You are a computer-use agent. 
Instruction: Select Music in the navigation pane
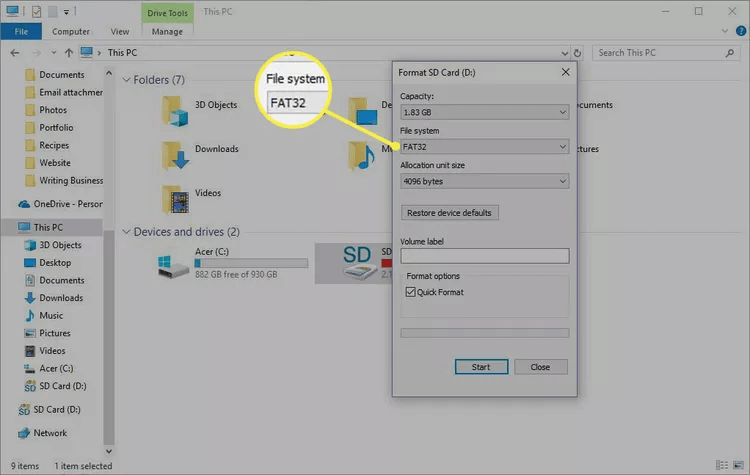tap(50, 315)
